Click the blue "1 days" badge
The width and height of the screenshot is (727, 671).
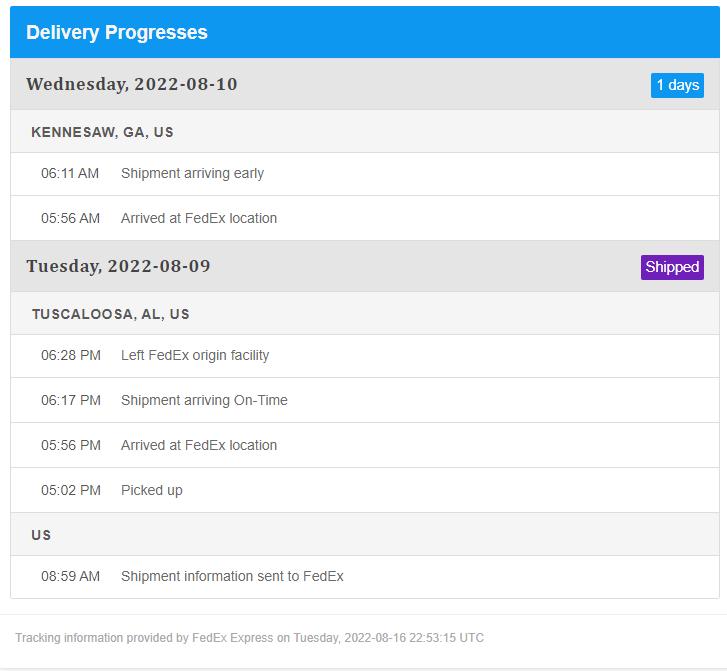[677, 85]
